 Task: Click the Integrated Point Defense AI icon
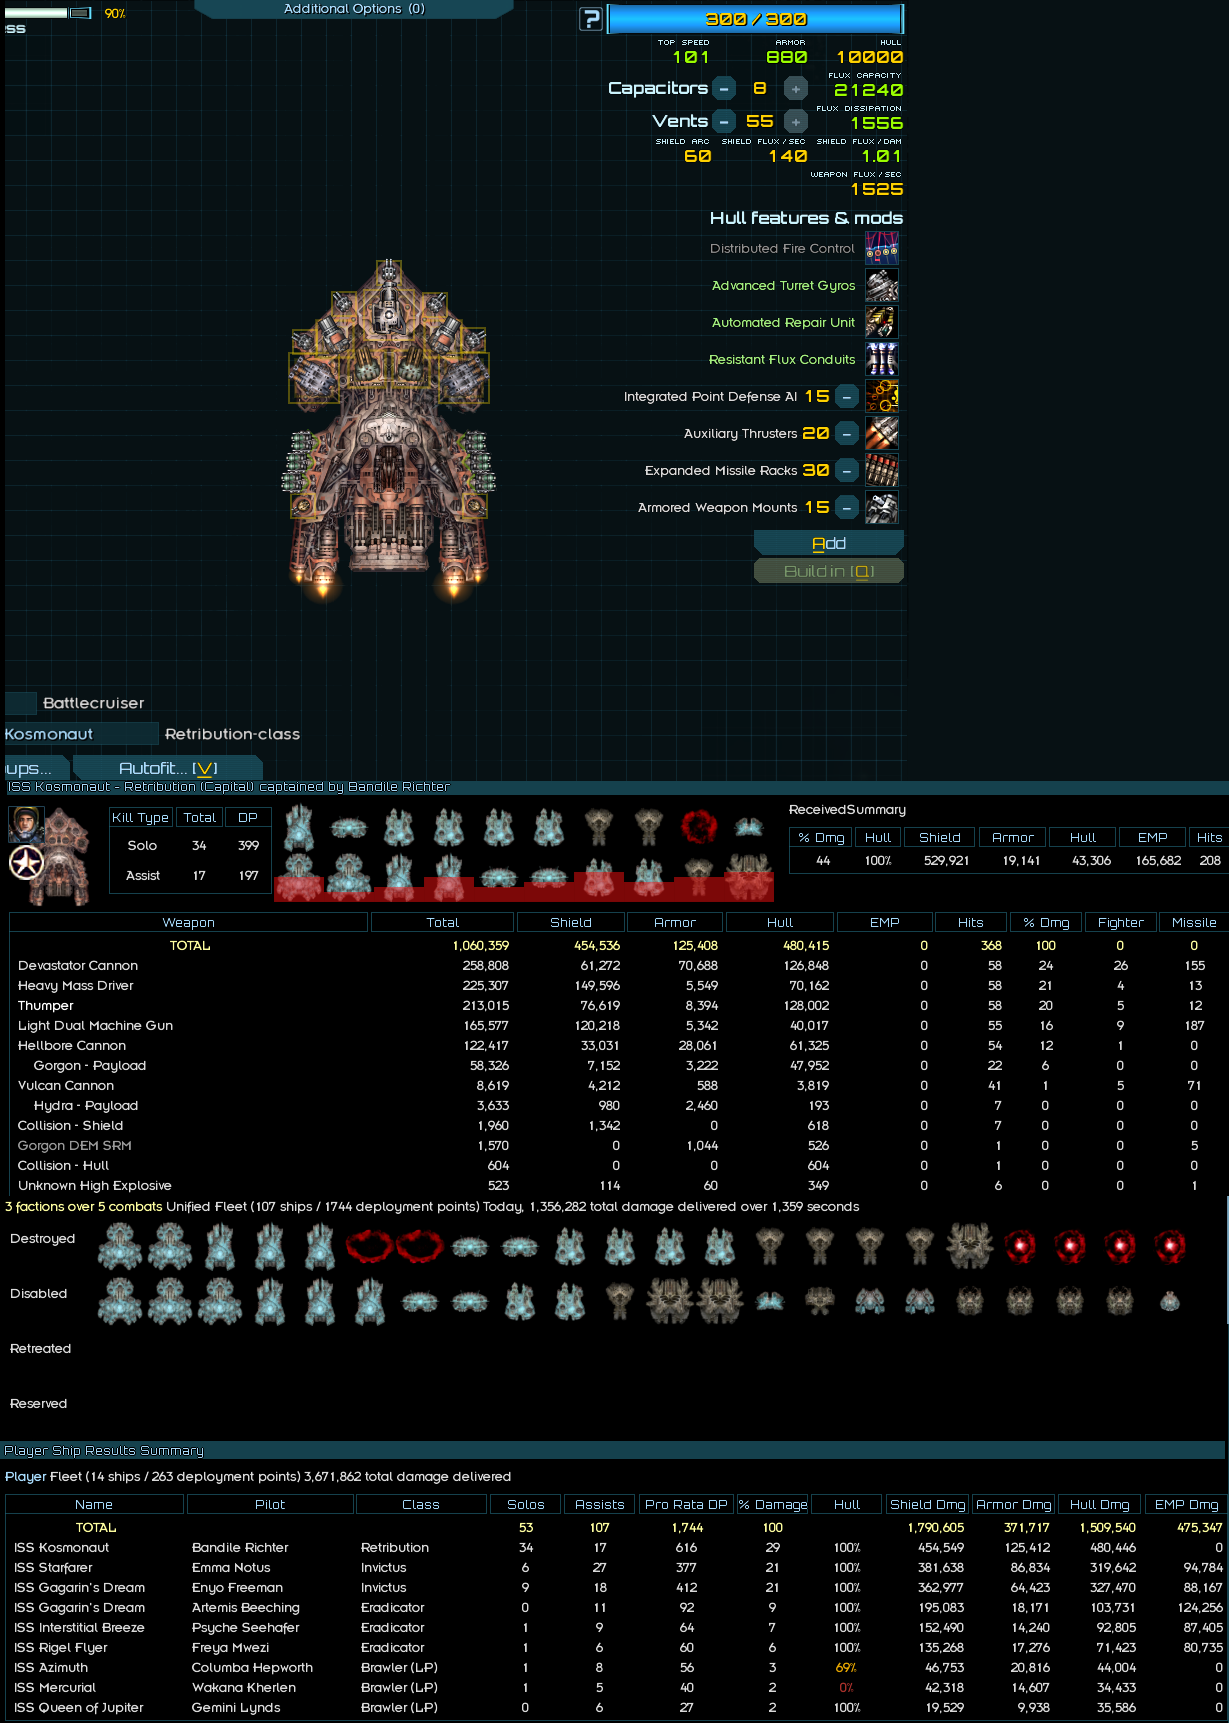point(882,396)
